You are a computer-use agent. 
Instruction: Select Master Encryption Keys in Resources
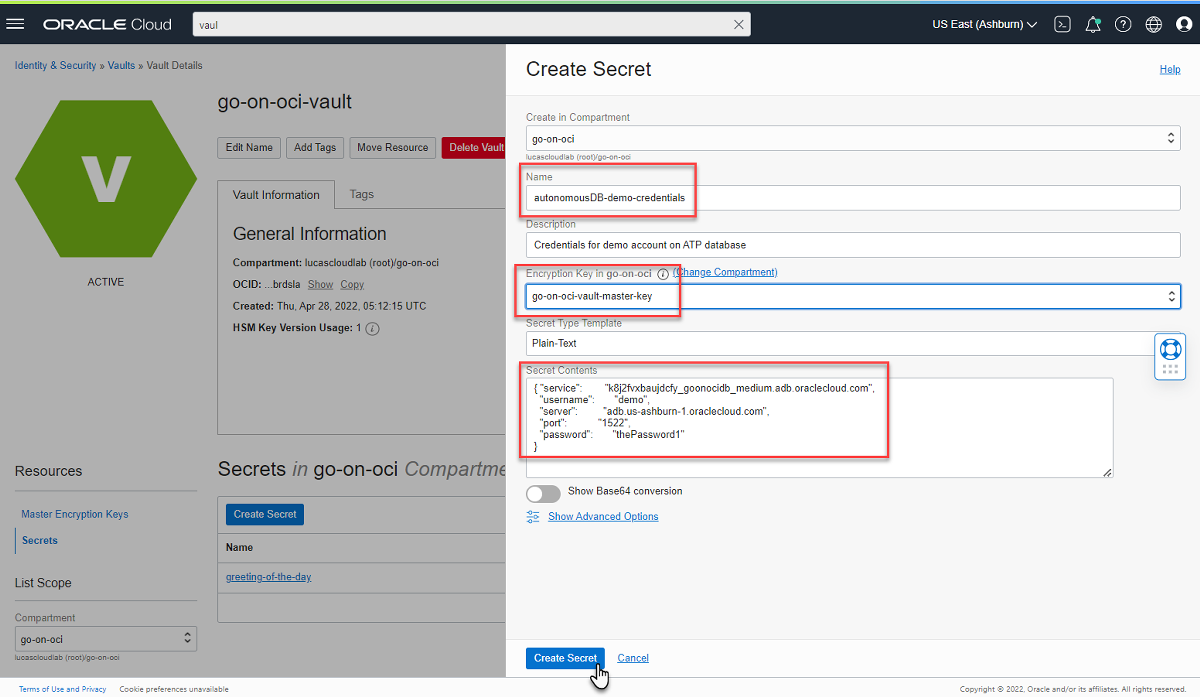tap(75, 514)
